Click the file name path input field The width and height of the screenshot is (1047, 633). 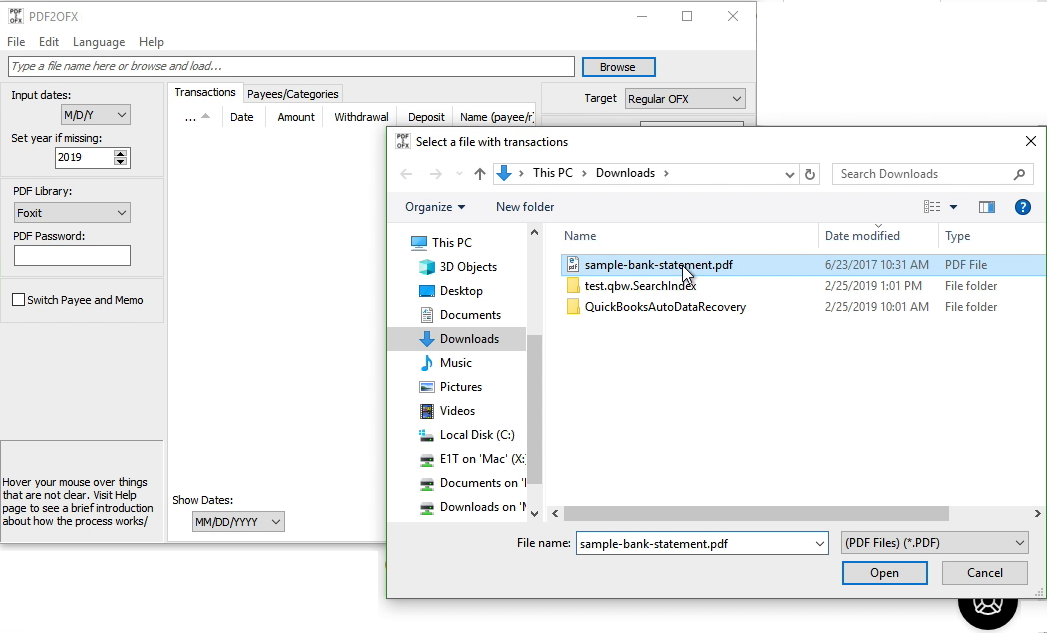pyautogui.click(x=291, y=66)
